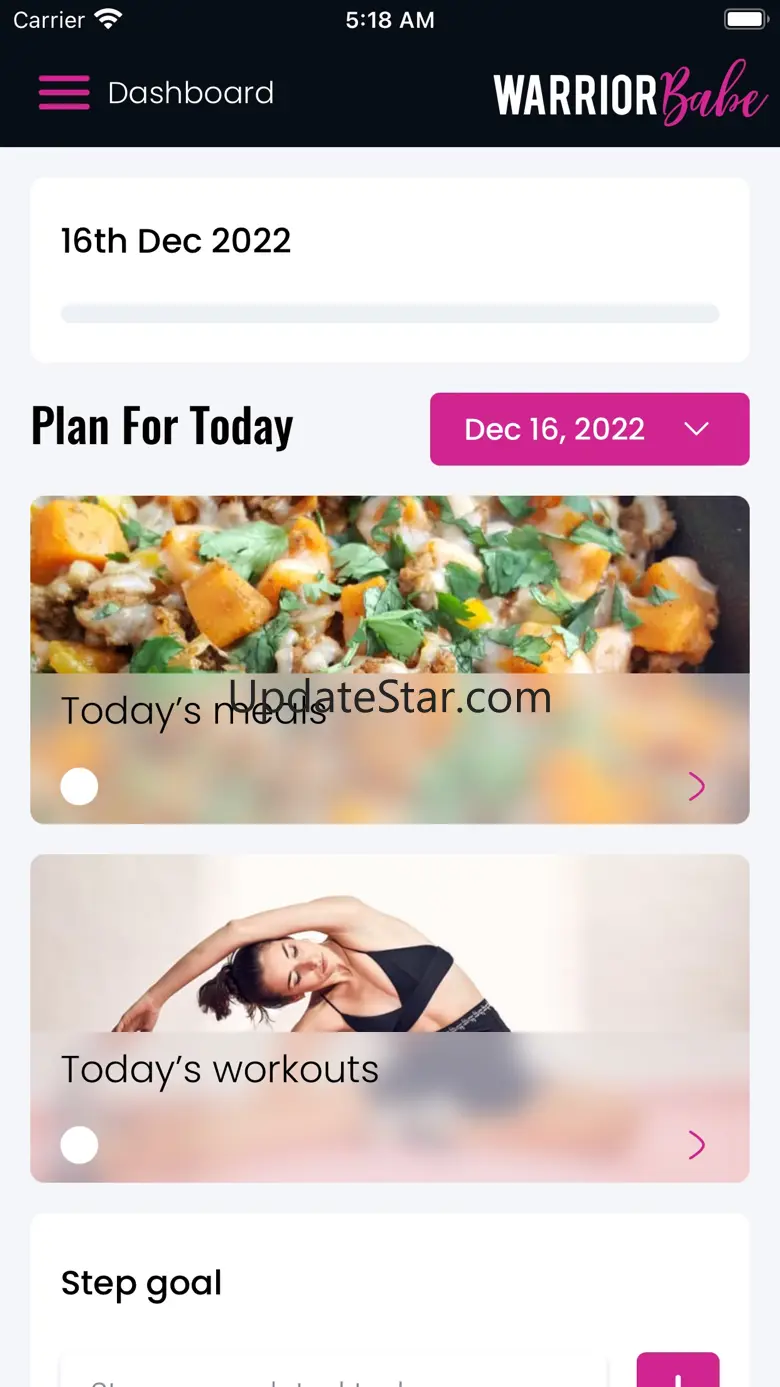780x1387 pixels.
Task: Click the progress bar under 16th Dec 2022
Action: click(x=390, y=313)
